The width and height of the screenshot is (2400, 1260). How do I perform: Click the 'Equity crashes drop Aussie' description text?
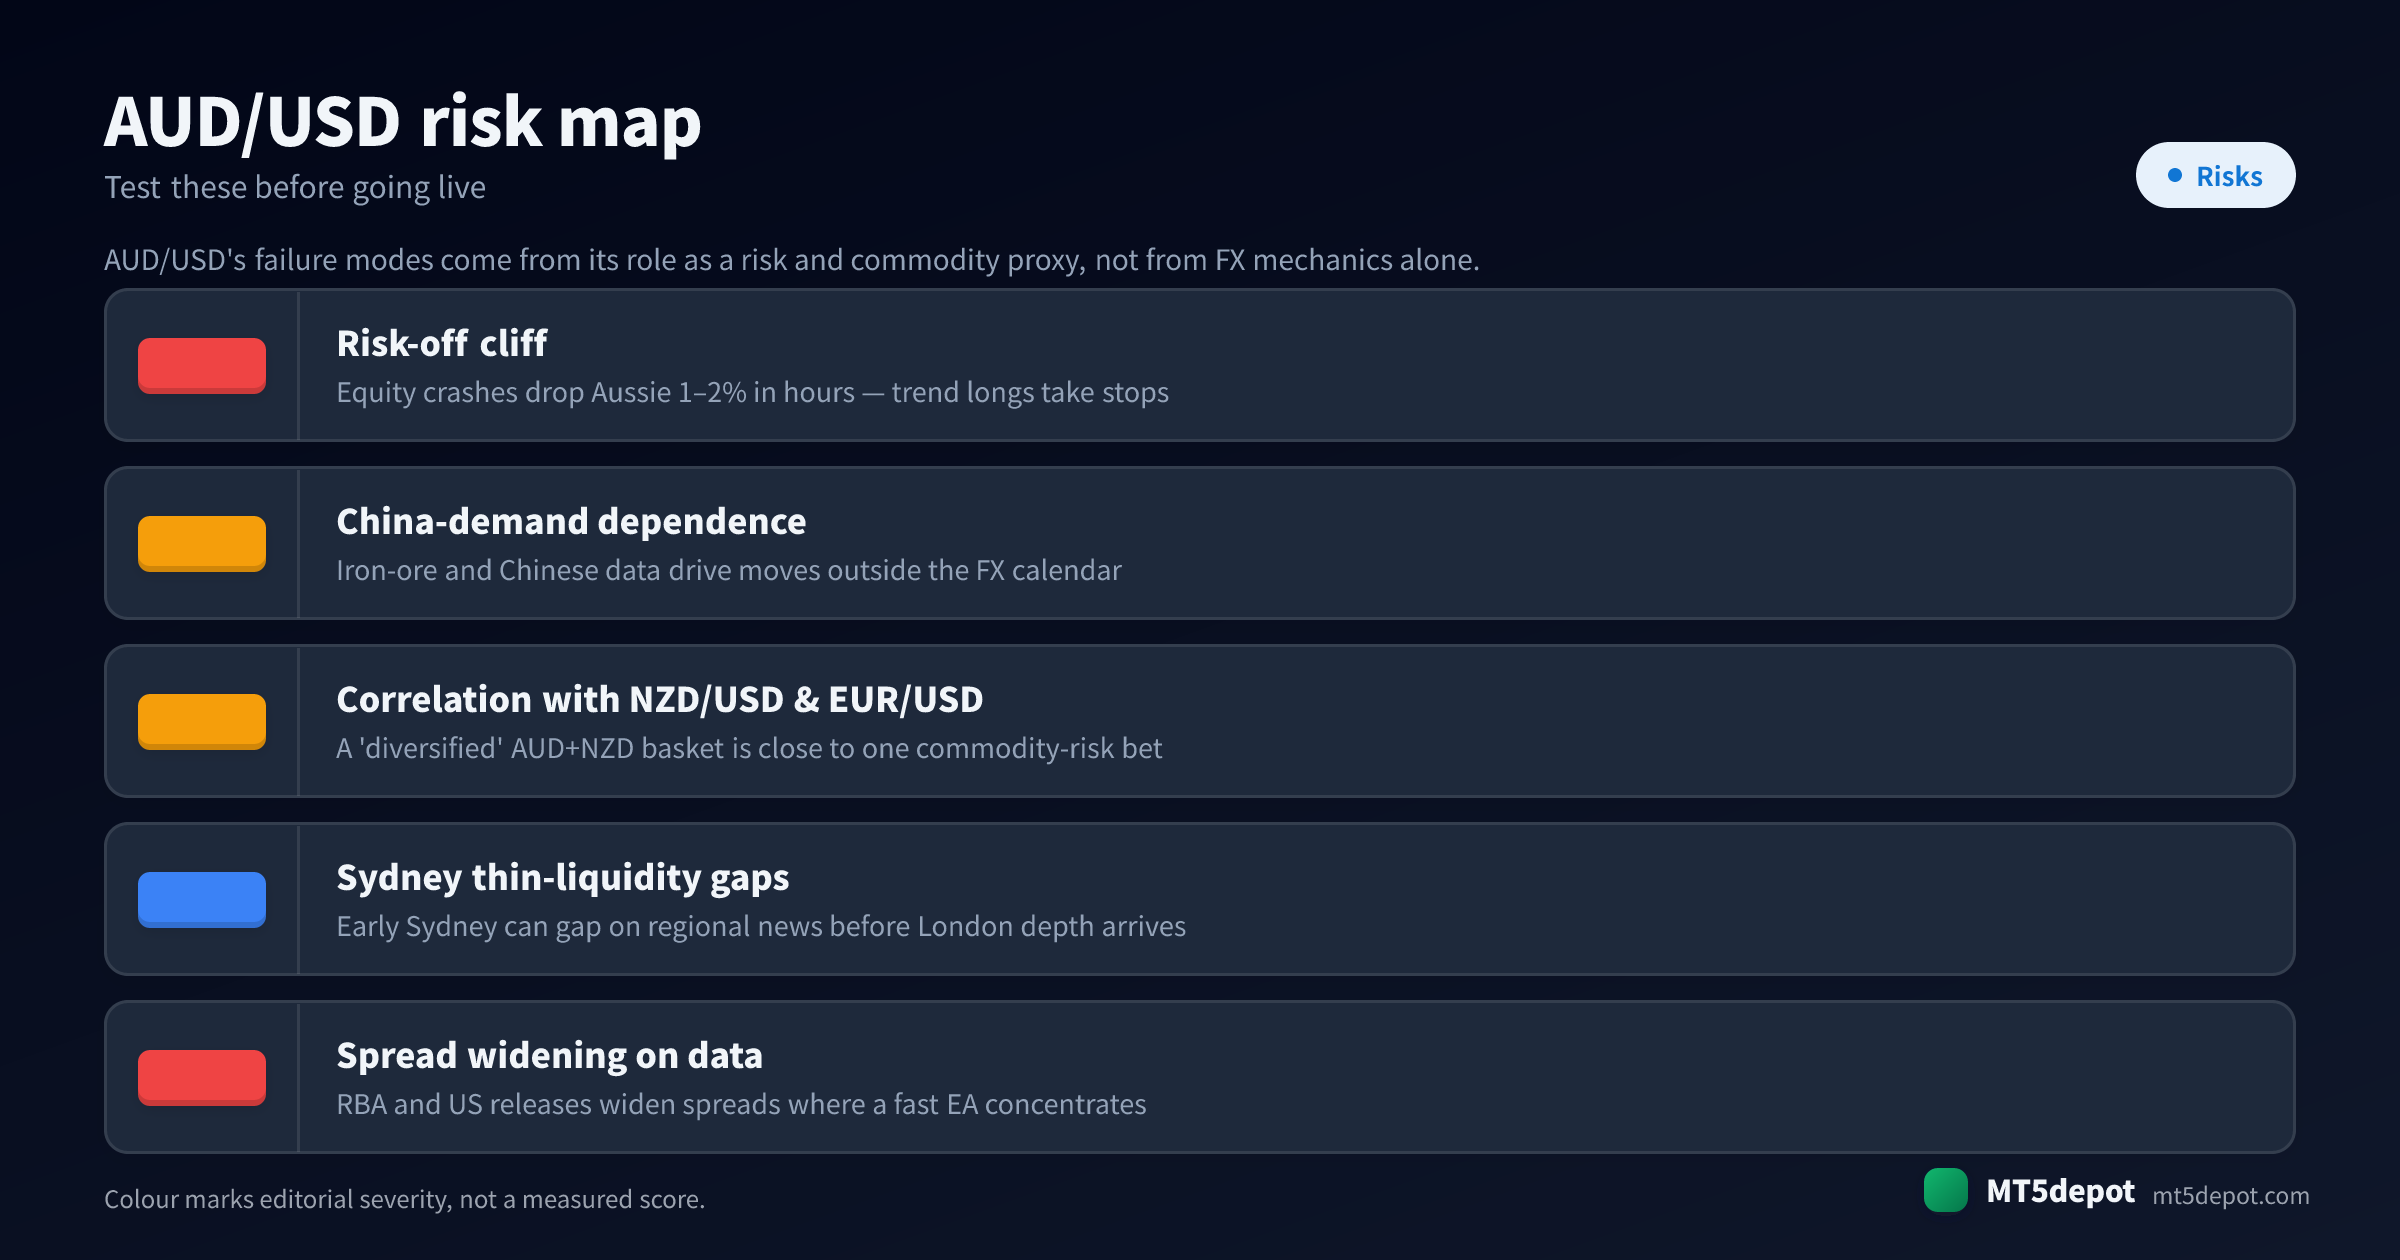click(752, 392)
